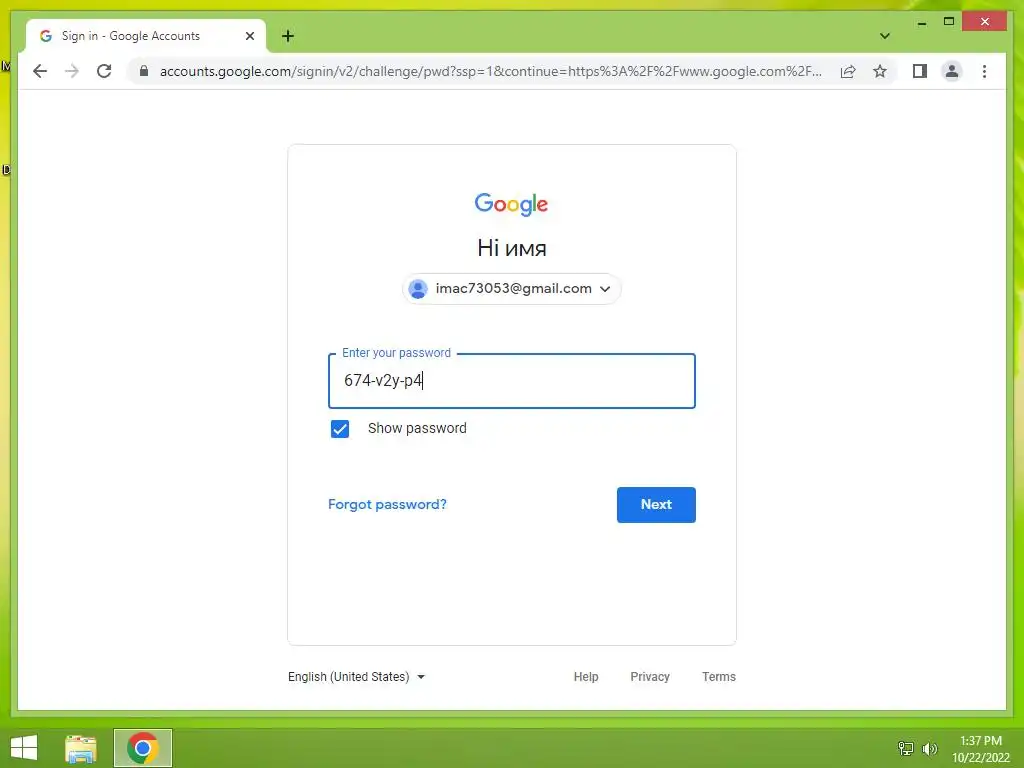Open File Explorer from the taskbar
Viewport: 1024px width, 768px height.
click(x=80, y=748)
